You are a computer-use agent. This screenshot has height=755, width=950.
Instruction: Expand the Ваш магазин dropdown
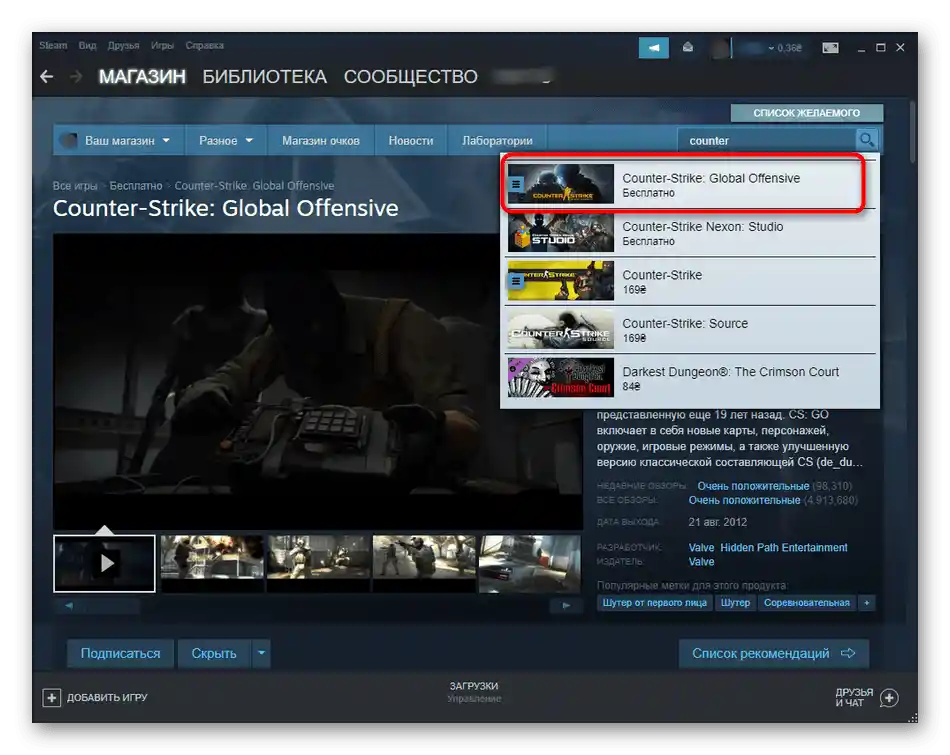click(119, 140)
